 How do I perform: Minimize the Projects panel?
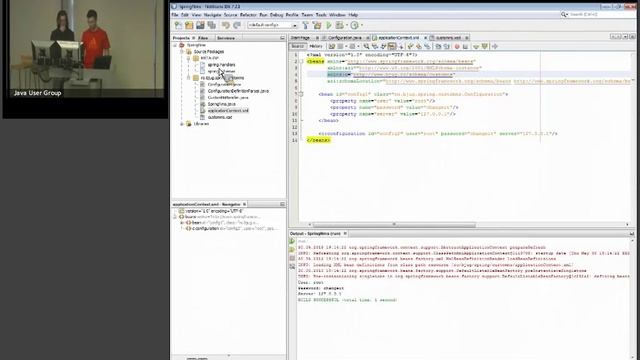coord(282,38)
